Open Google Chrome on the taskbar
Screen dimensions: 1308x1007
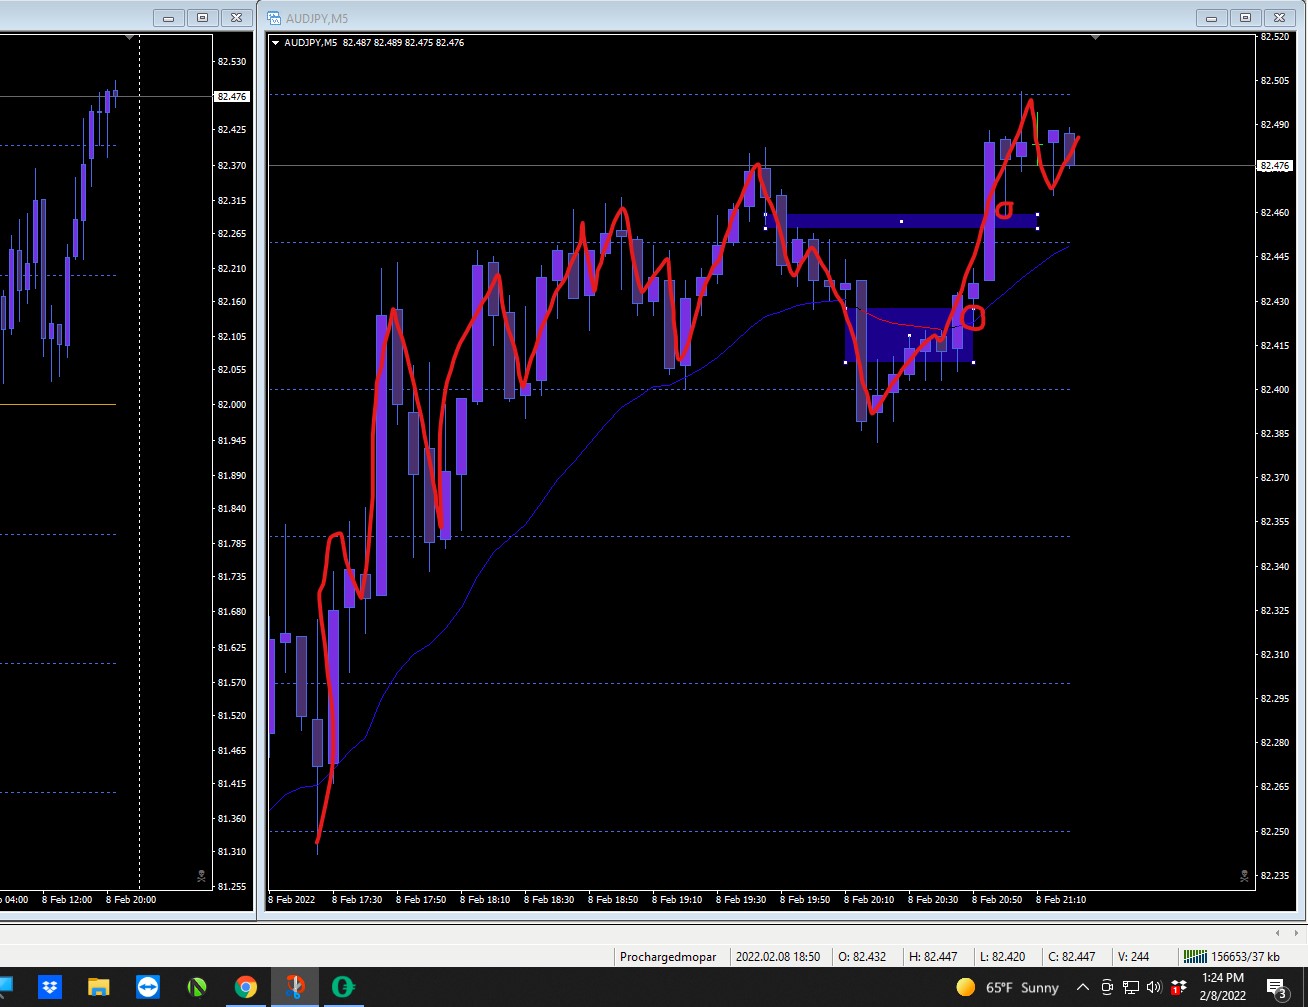pyautogui.click(x=246, y=987)
